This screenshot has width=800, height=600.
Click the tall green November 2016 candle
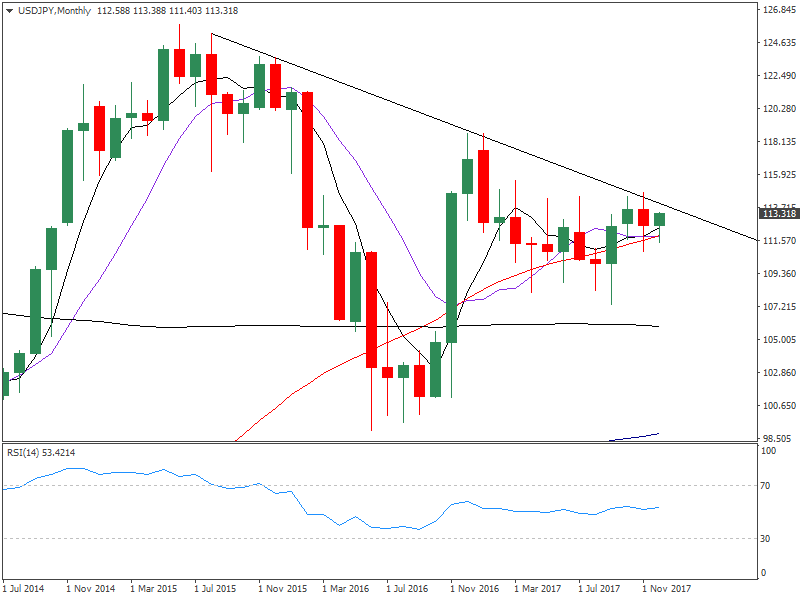tap(451, 266)
